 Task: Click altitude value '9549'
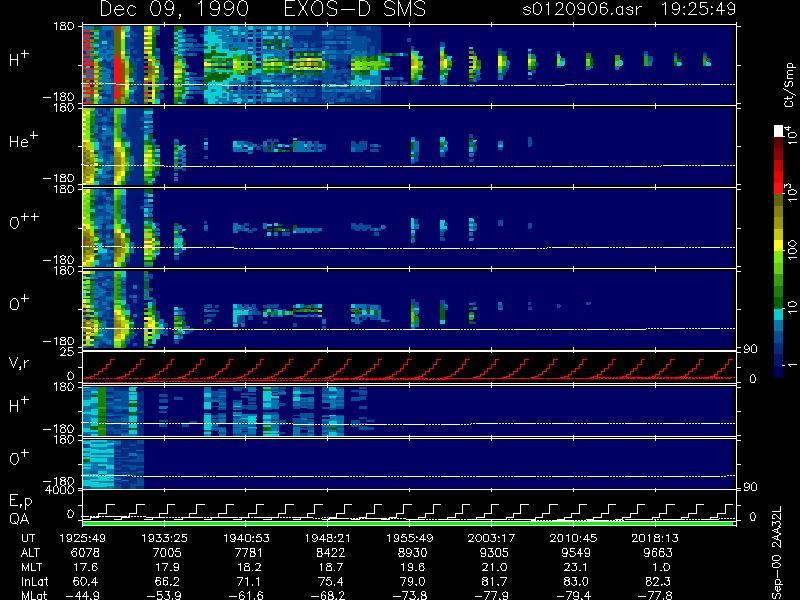point(576,553)
